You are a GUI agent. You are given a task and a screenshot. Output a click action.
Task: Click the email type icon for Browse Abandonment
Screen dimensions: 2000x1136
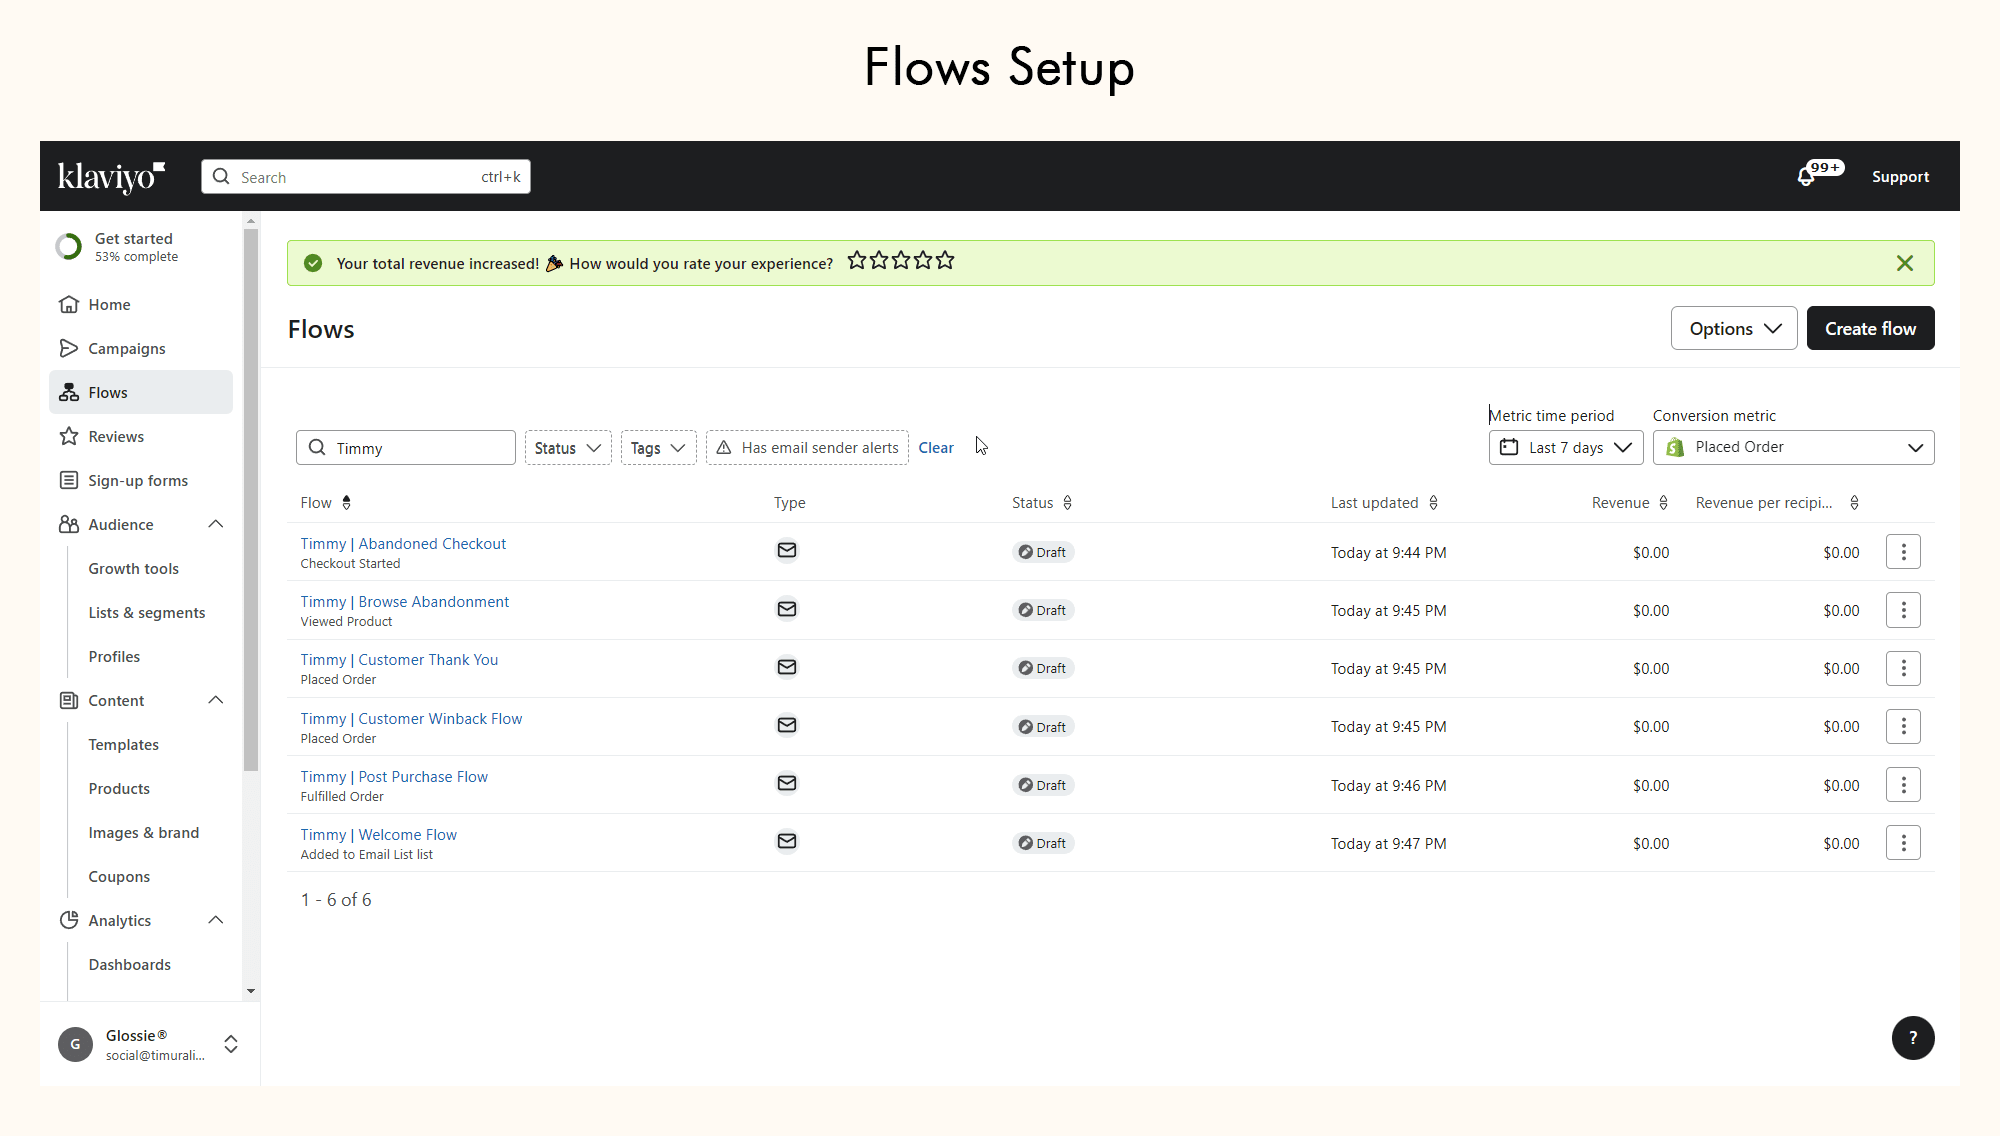point(787,609)
